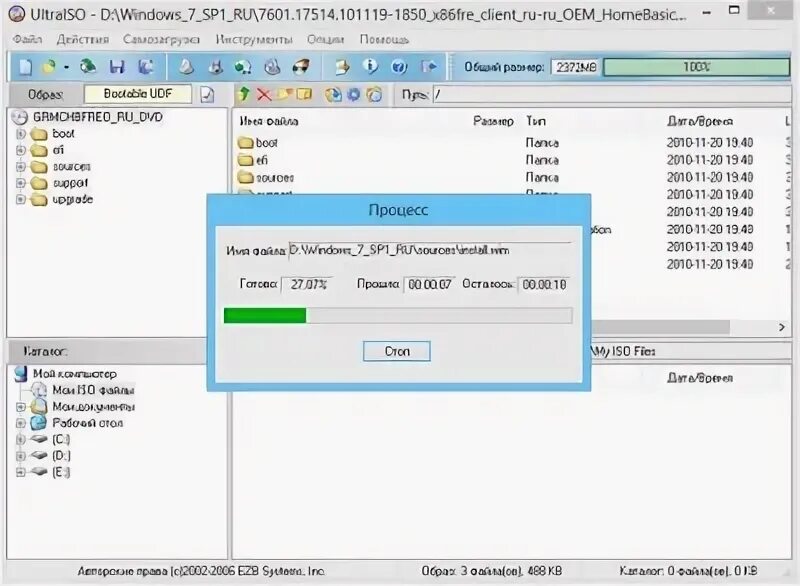Click the 2371MB total size box
The image size is (800, 586).
click(576, 67)
